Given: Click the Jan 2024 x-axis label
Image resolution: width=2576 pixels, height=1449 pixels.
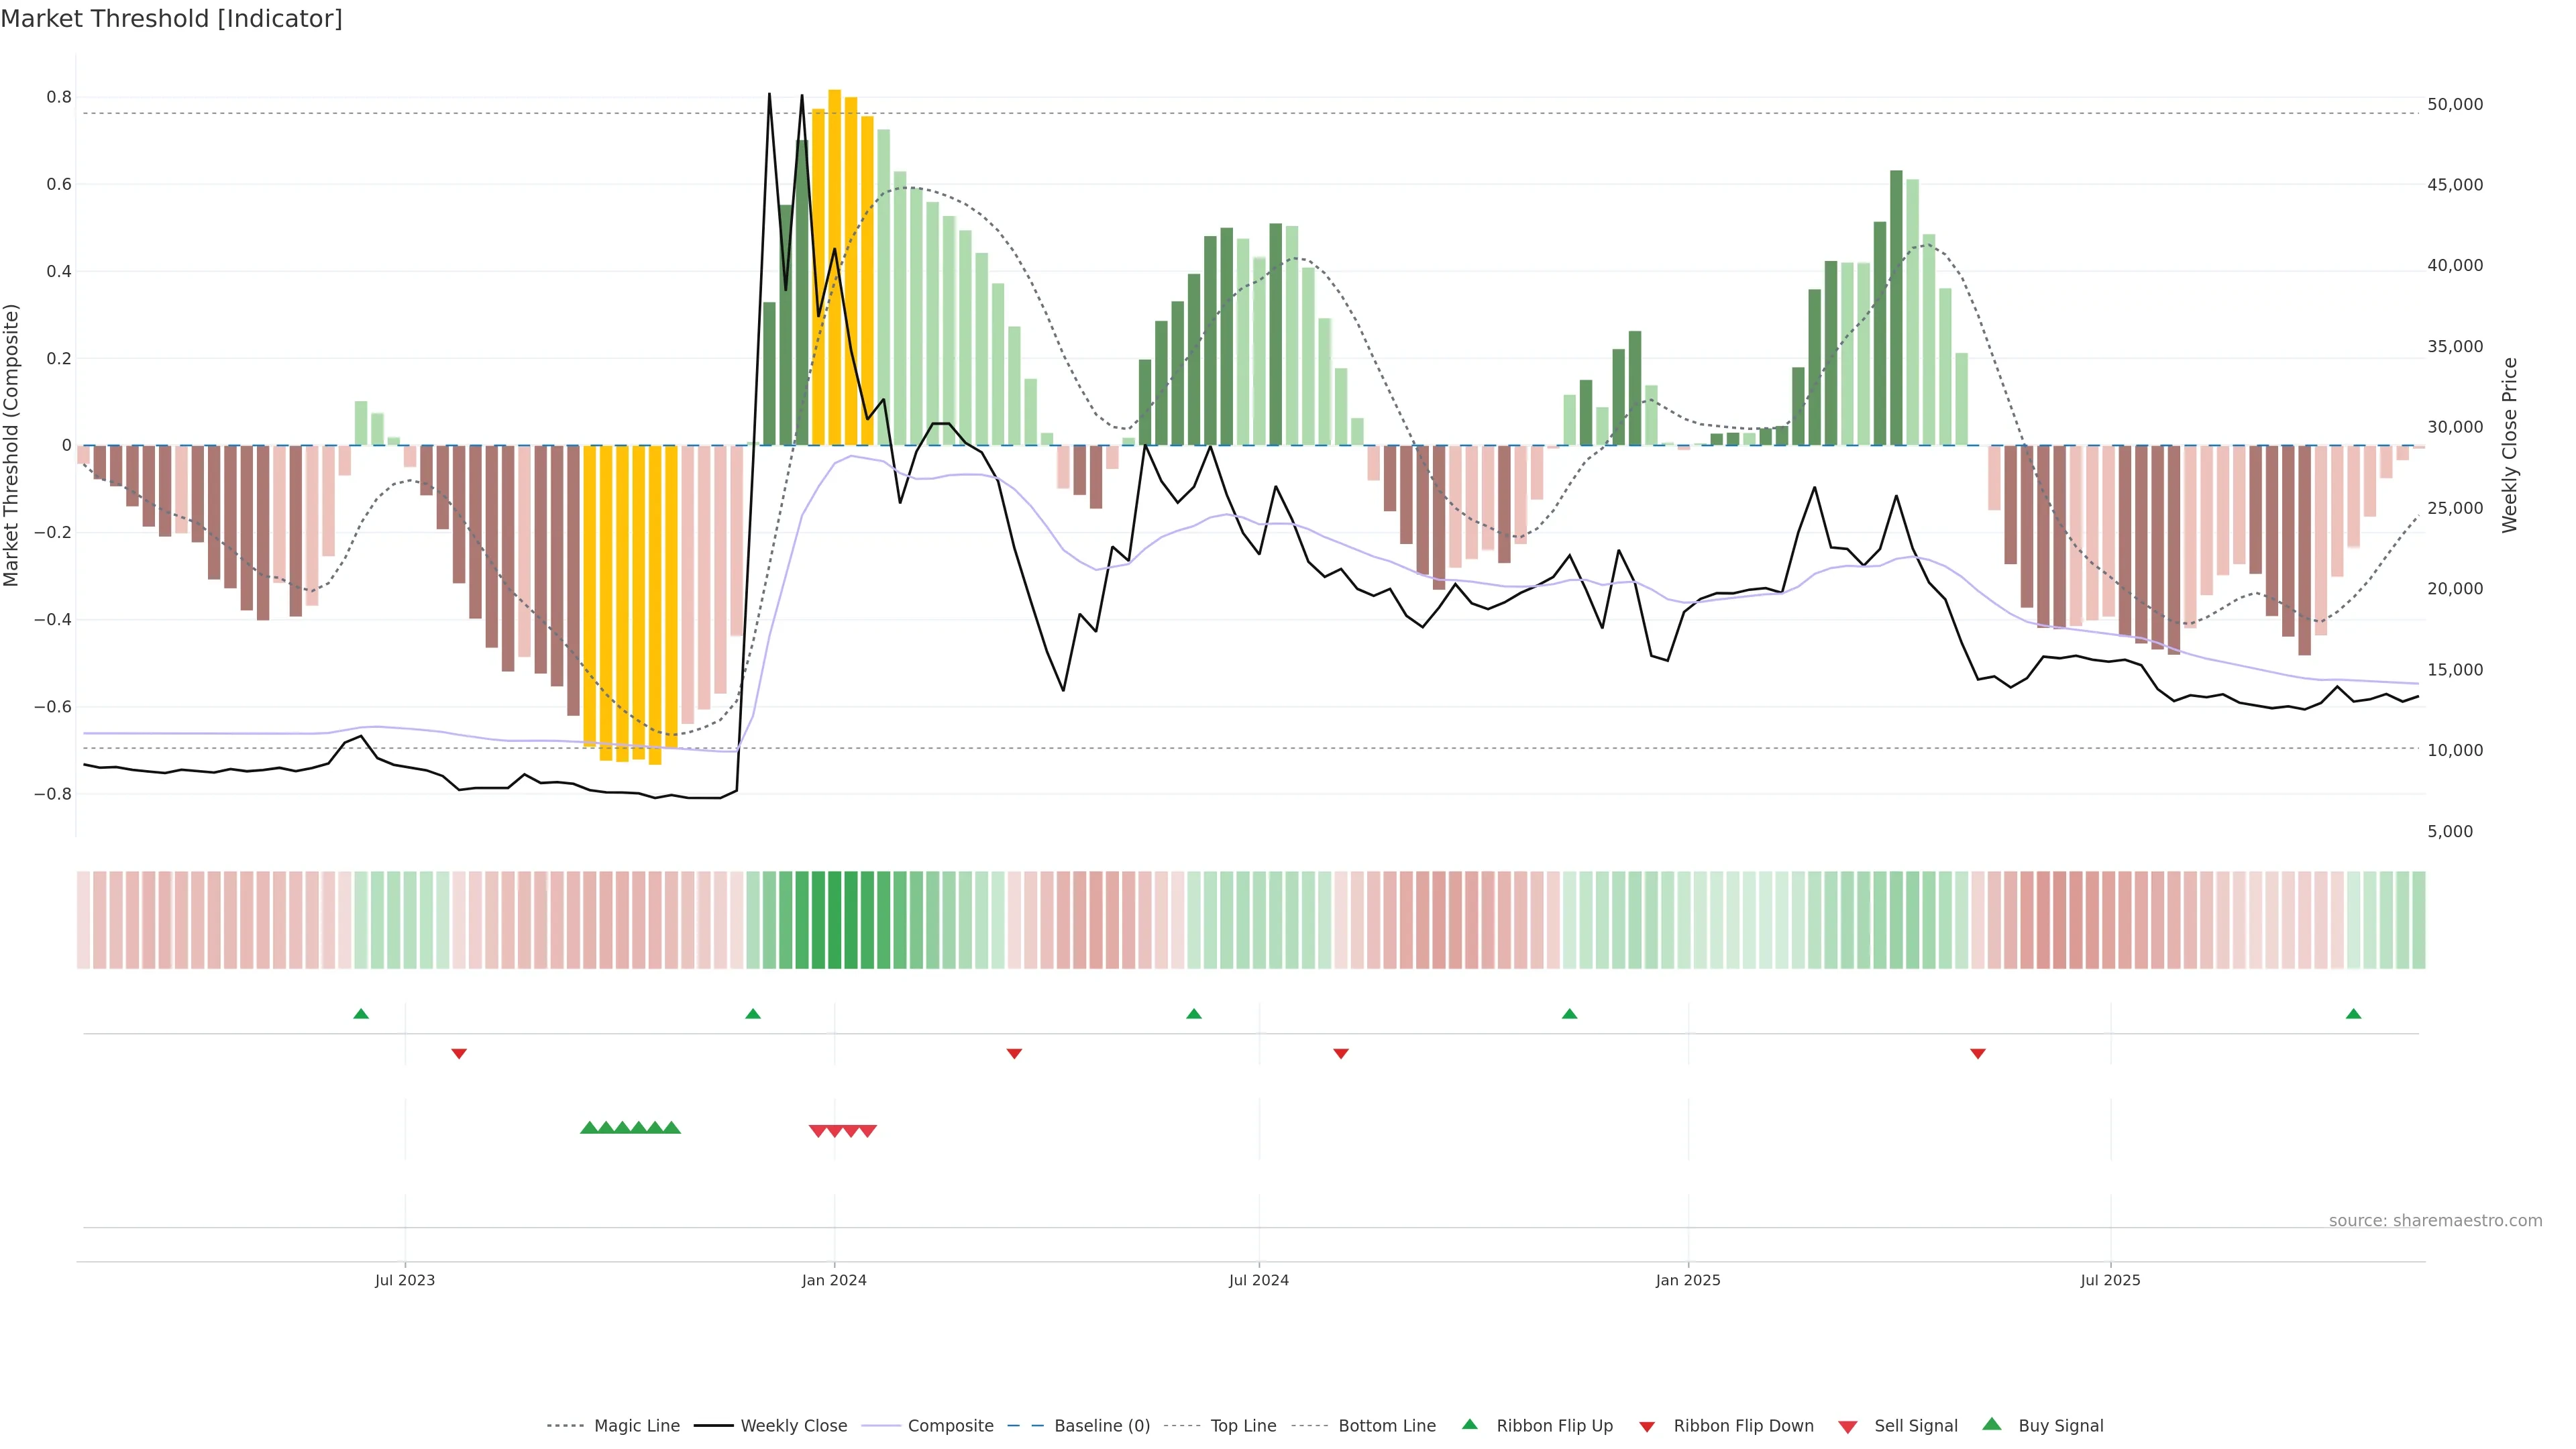Looking at the screenshot, I should click(x=834, y=1280).
